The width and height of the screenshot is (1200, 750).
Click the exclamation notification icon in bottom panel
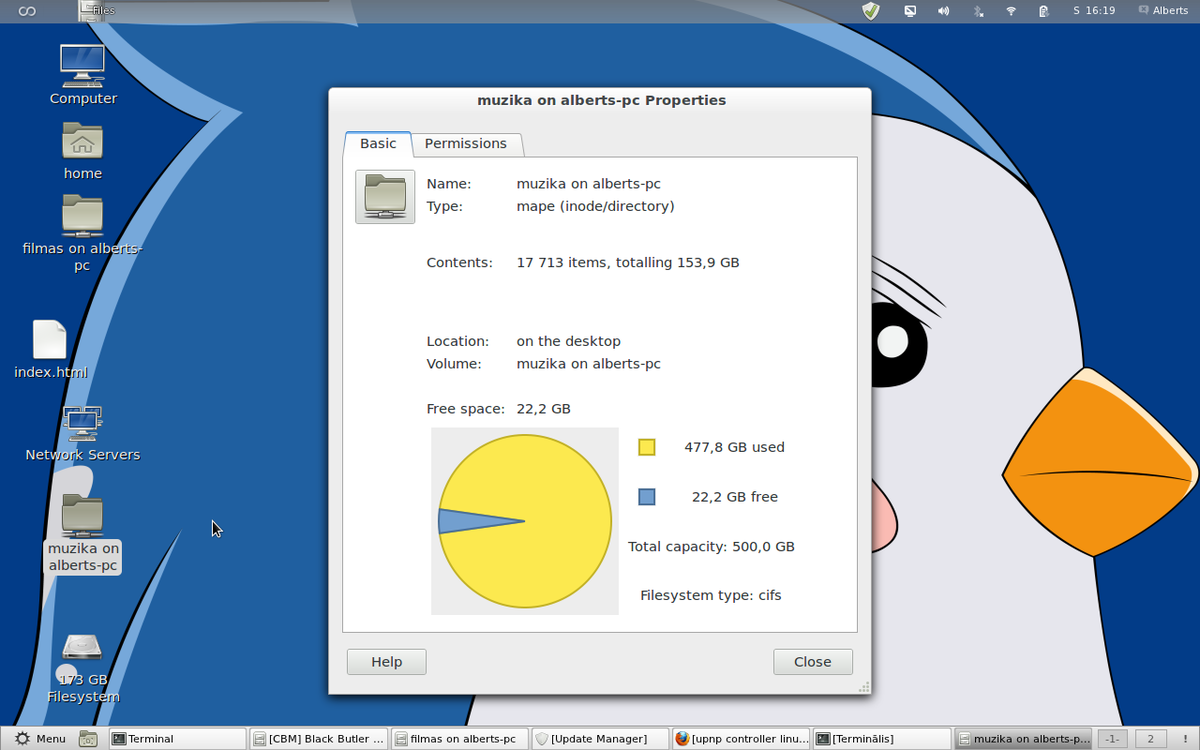pyautogui.click(x=1184, y=739)
